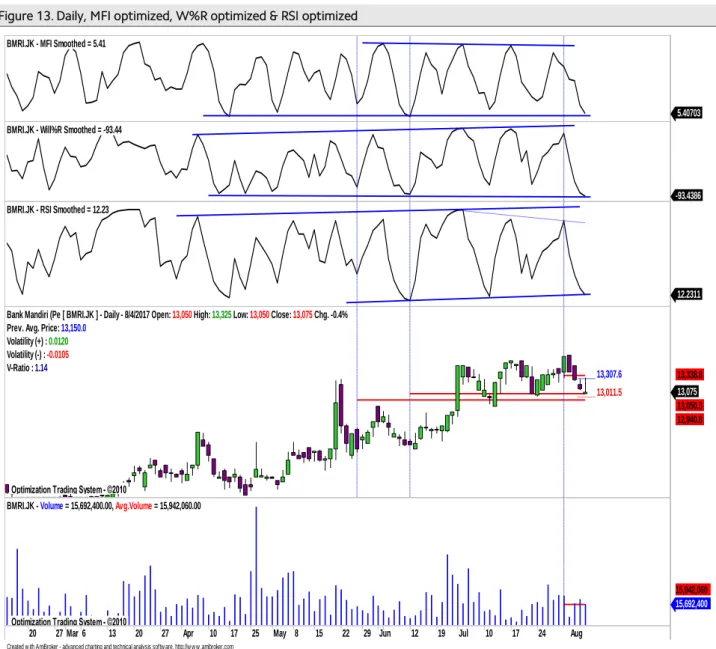Click the red 13,011.5 price level label
The height and width of the screenshot is (649, 716).
pos(609,392)
